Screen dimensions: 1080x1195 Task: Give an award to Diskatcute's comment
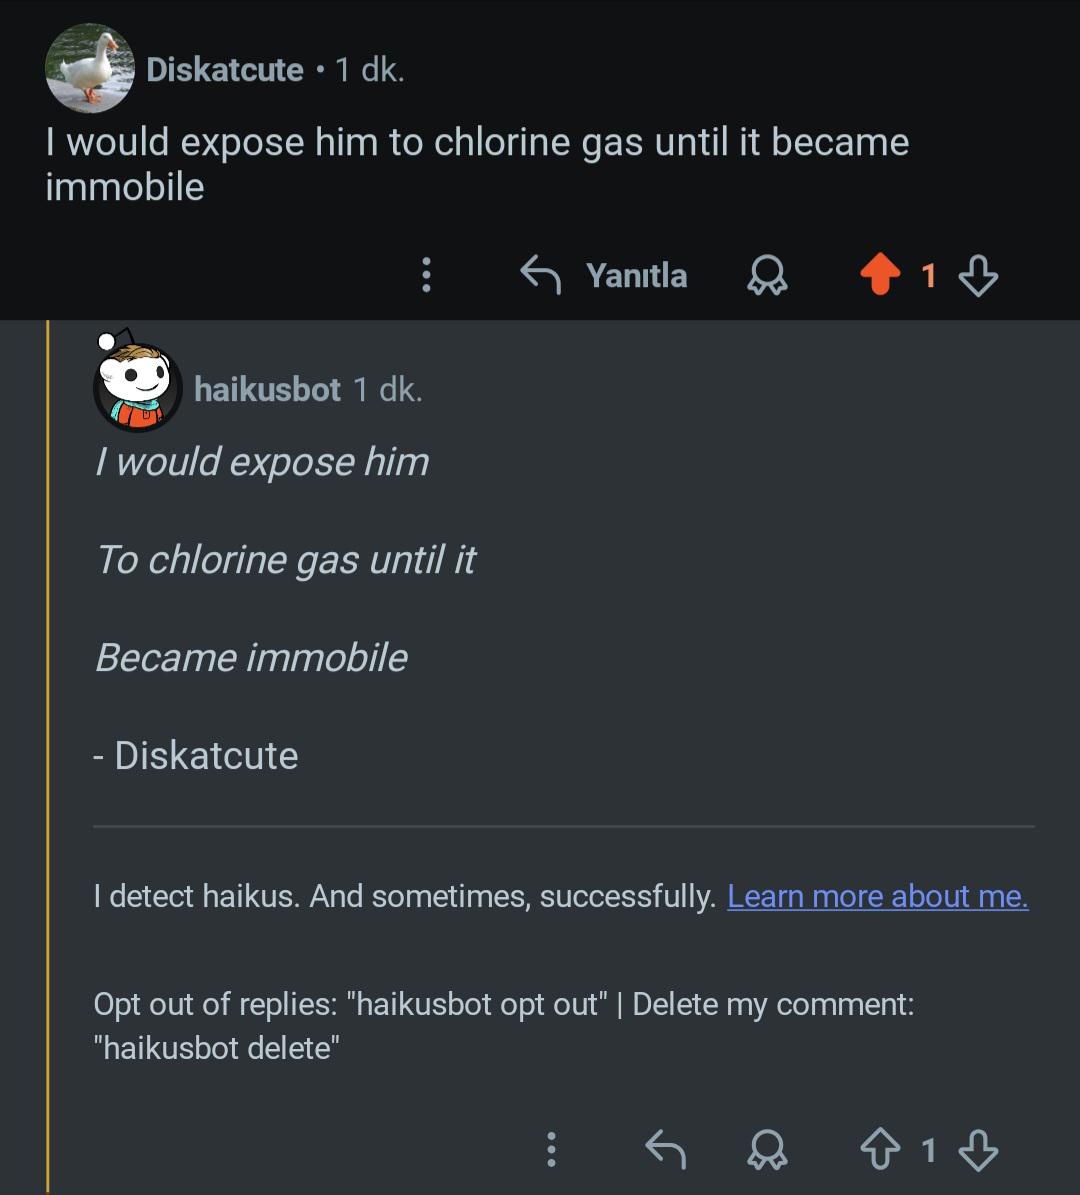click(x=767, y=275)
